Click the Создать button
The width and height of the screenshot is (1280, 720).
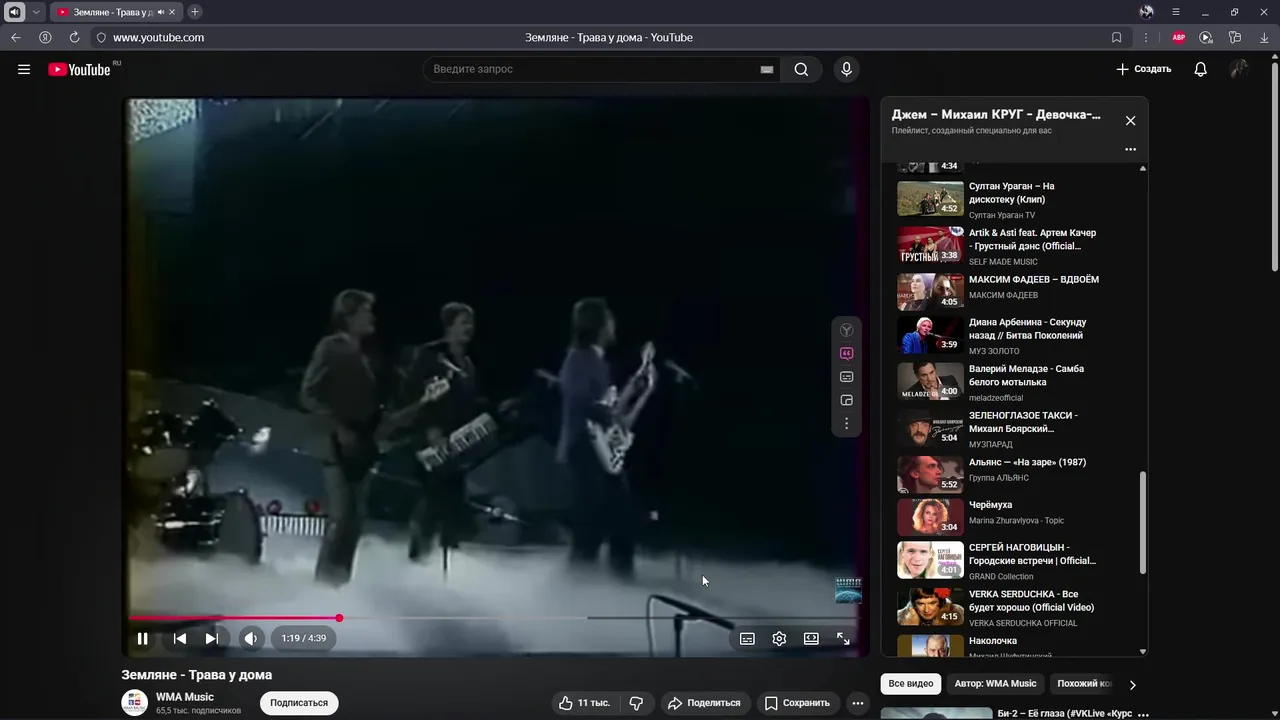pos(1143,69)
